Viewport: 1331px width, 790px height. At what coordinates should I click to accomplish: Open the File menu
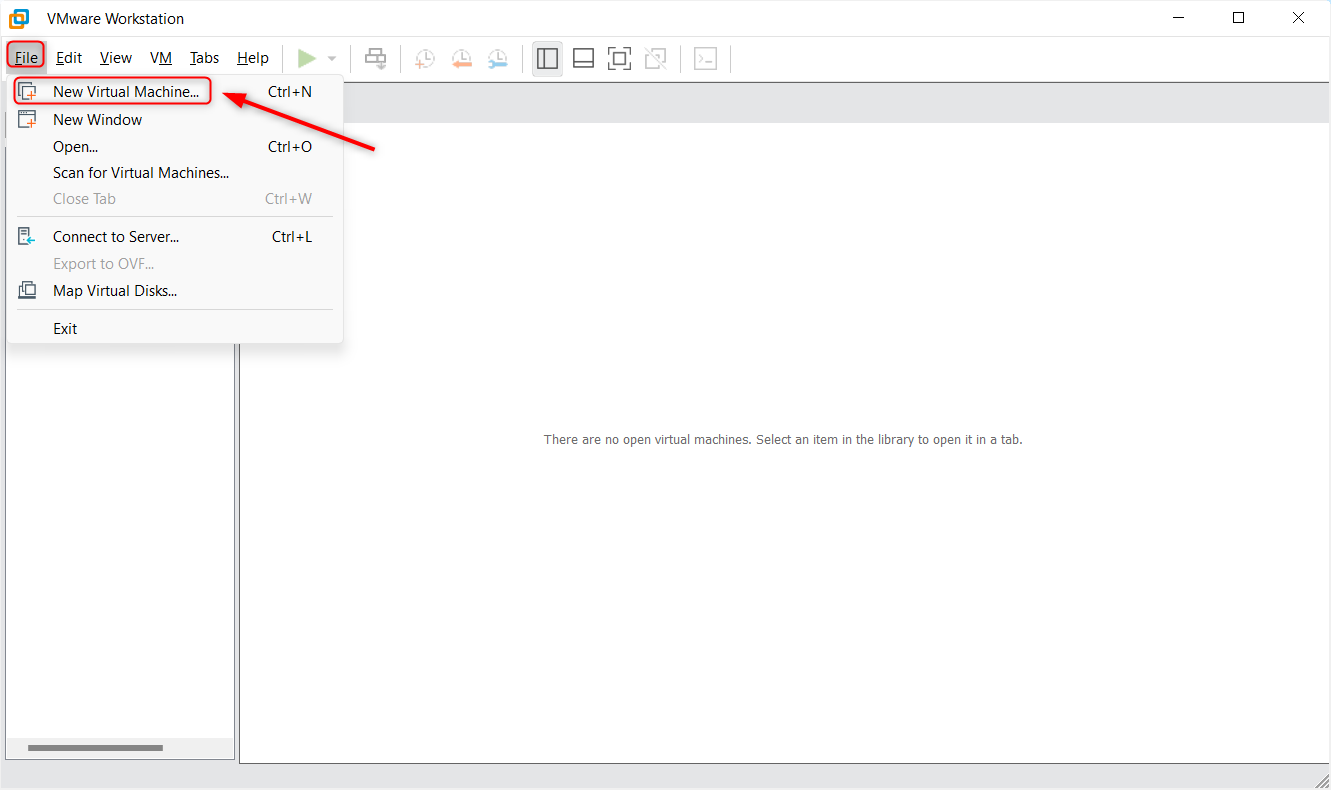point(26,58)
